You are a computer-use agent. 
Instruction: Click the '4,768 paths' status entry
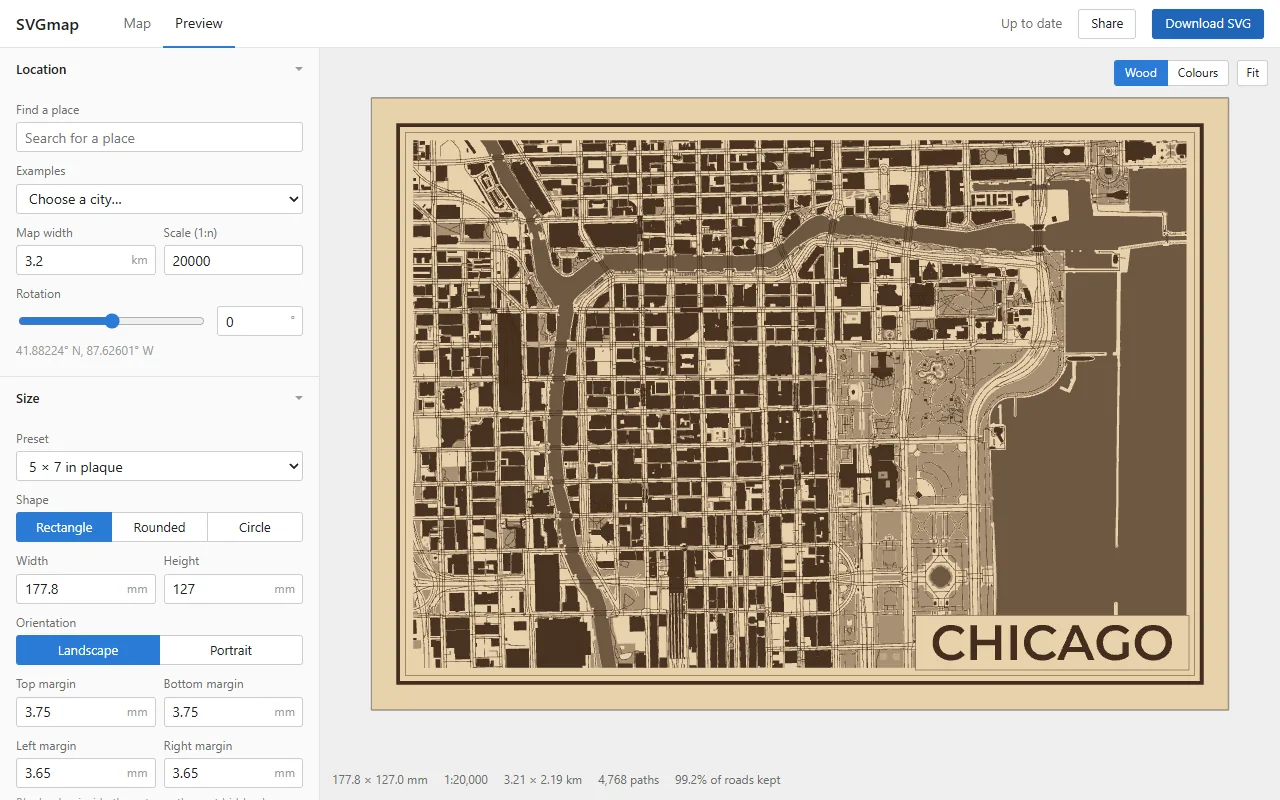point(628,780)
